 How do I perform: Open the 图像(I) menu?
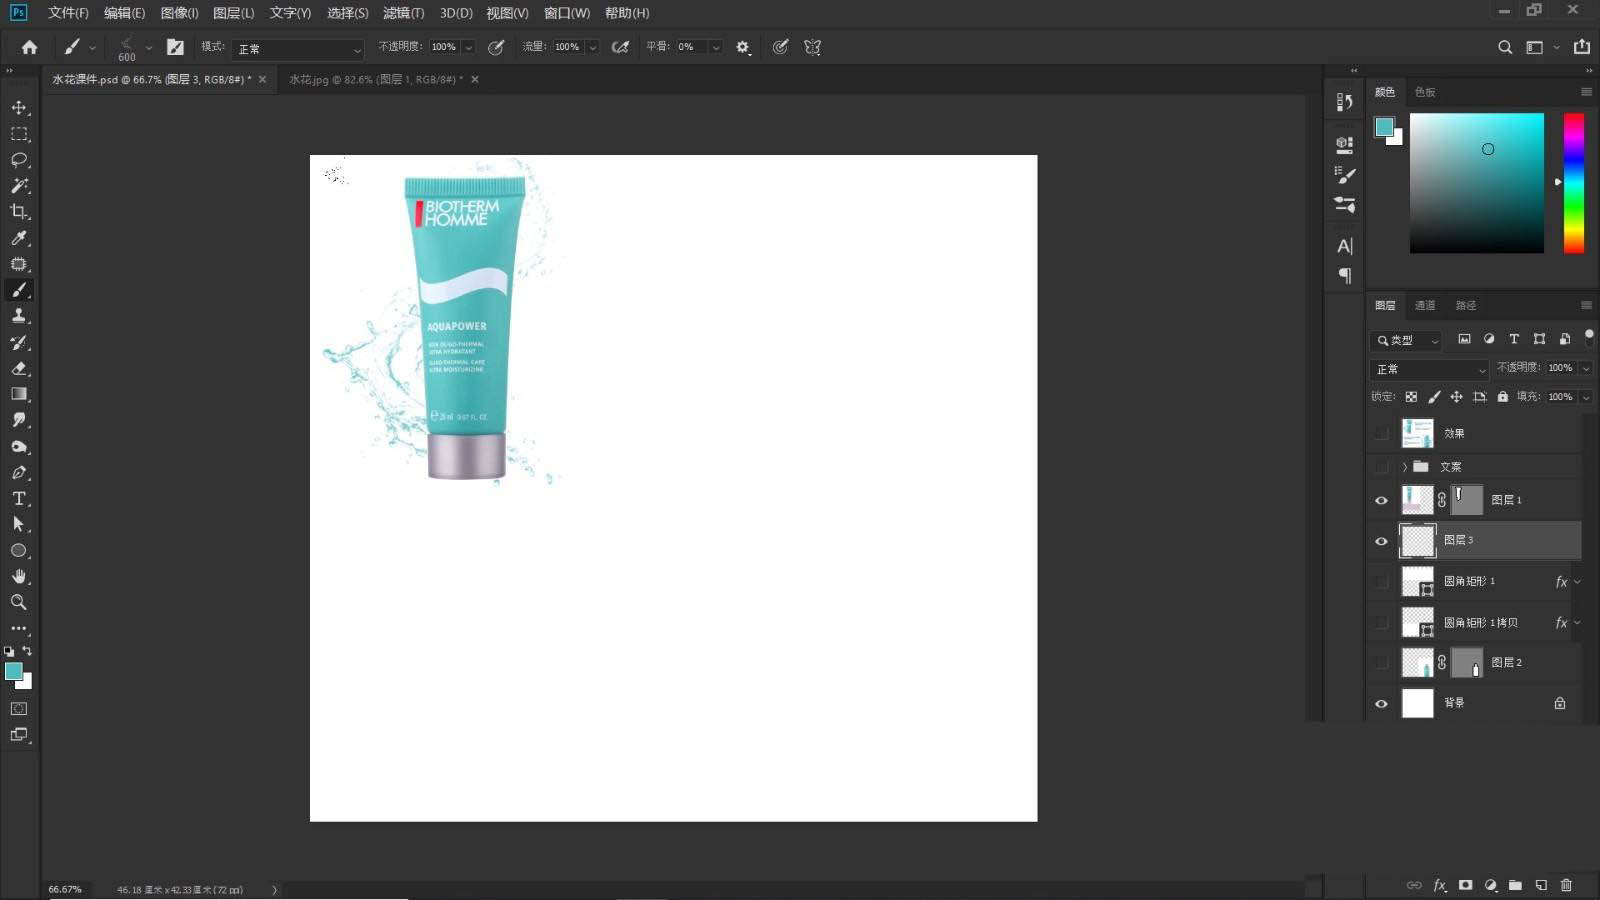click(x=180, y=13)
